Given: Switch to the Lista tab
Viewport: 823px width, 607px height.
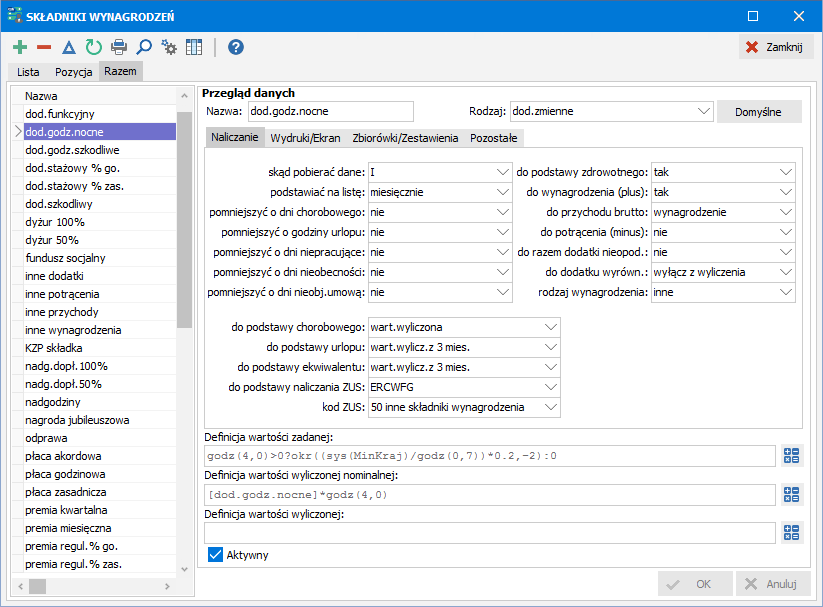Looking at the screenshot, I should (x=28, y=72).
